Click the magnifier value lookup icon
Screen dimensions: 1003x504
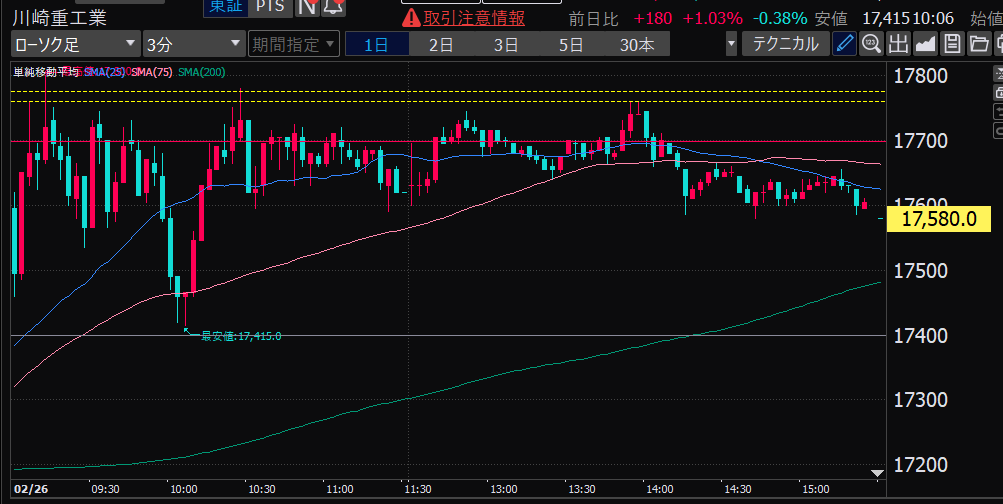click(872, 44)
